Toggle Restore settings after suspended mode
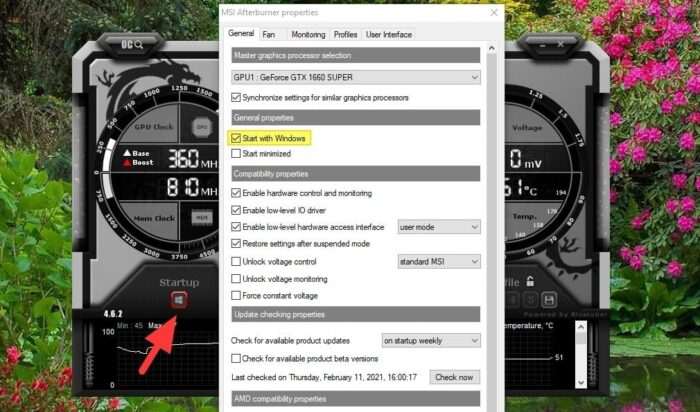Screen dimensions: 700x412 [236, 244]
